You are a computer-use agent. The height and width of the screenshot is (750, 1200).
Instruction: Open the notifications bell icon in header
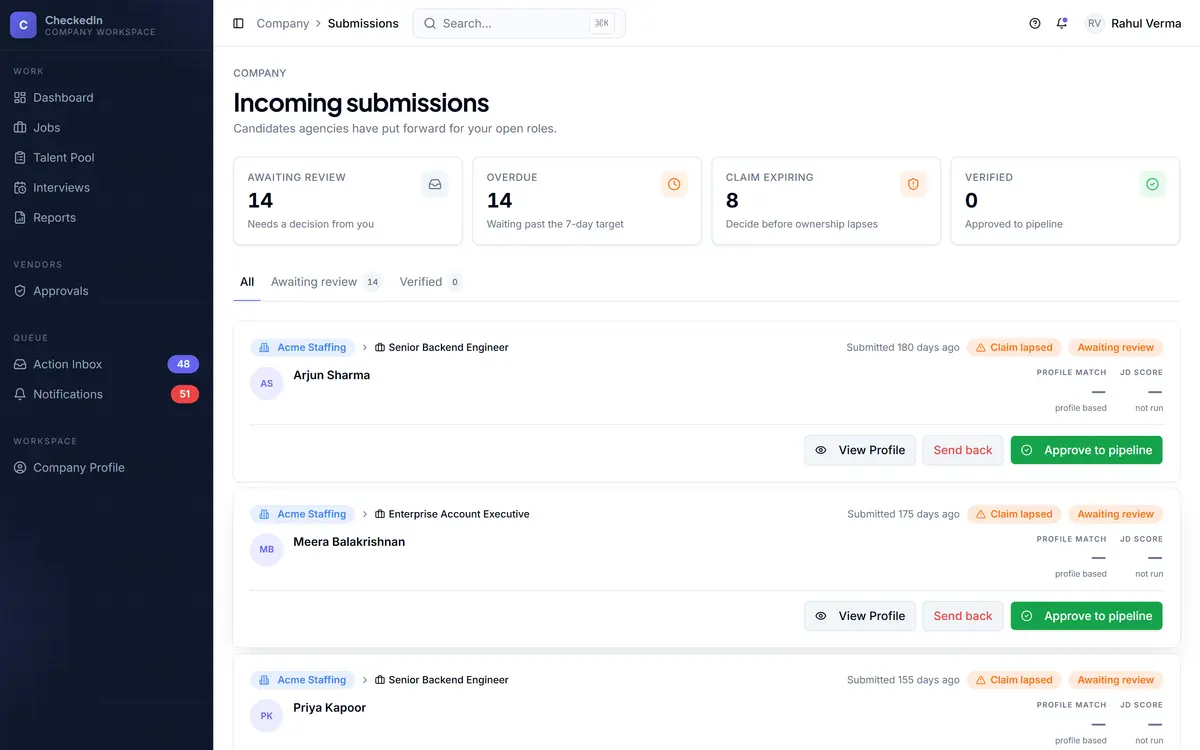click(1062, 23)
